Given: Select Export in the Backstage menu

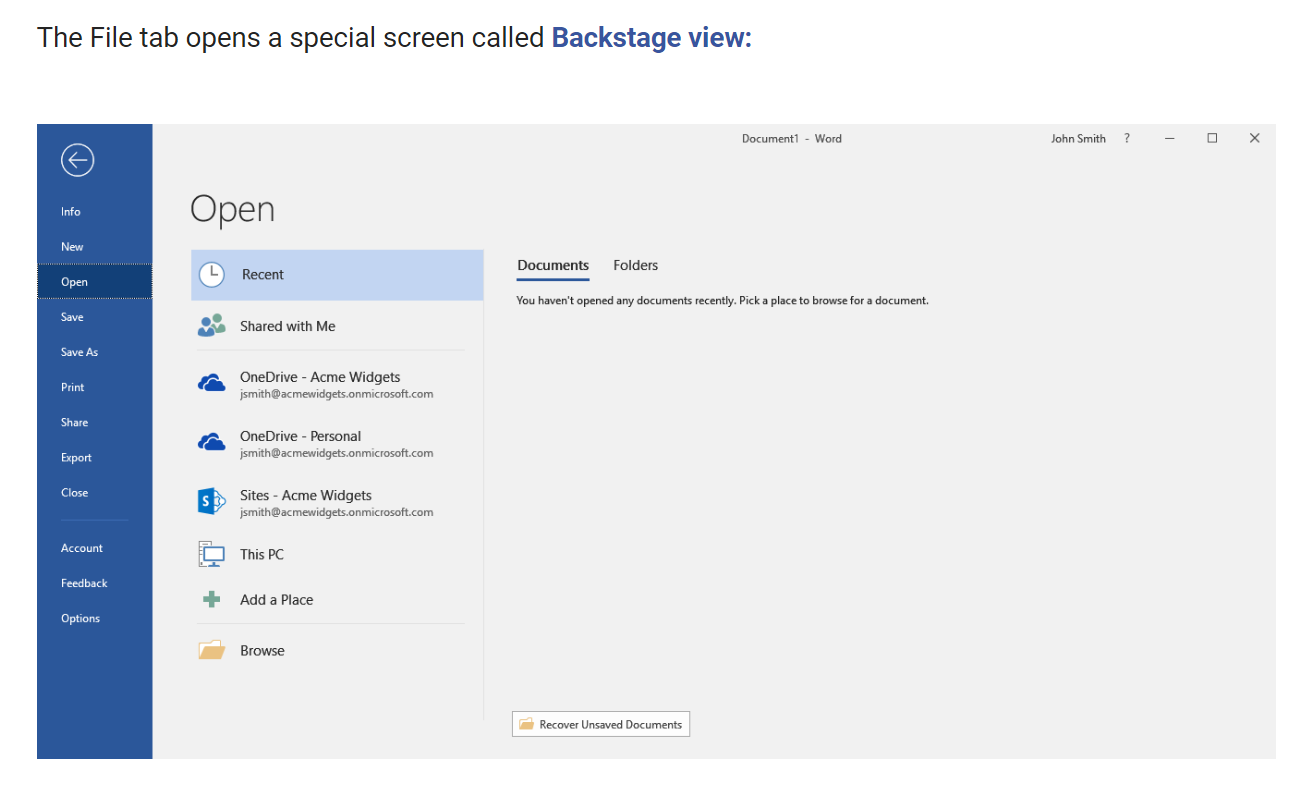Looking at the screenshot, I should tap(76, 458).
